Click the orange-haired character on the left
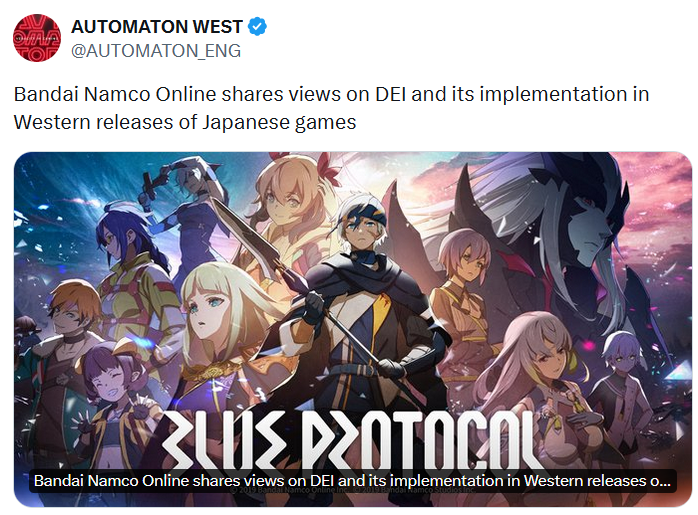Screen dimensions: 698x515 [62, 347]
